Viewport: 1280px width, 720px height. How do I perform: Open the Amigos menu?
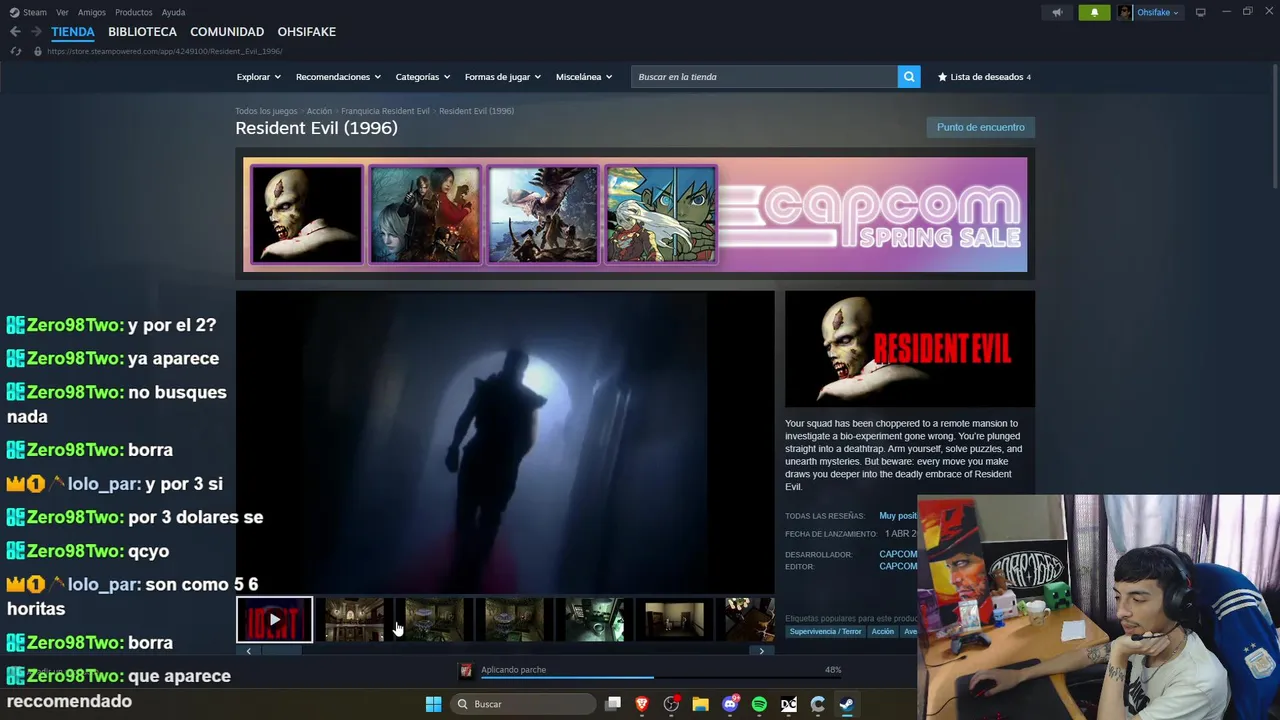click(92, 12)
